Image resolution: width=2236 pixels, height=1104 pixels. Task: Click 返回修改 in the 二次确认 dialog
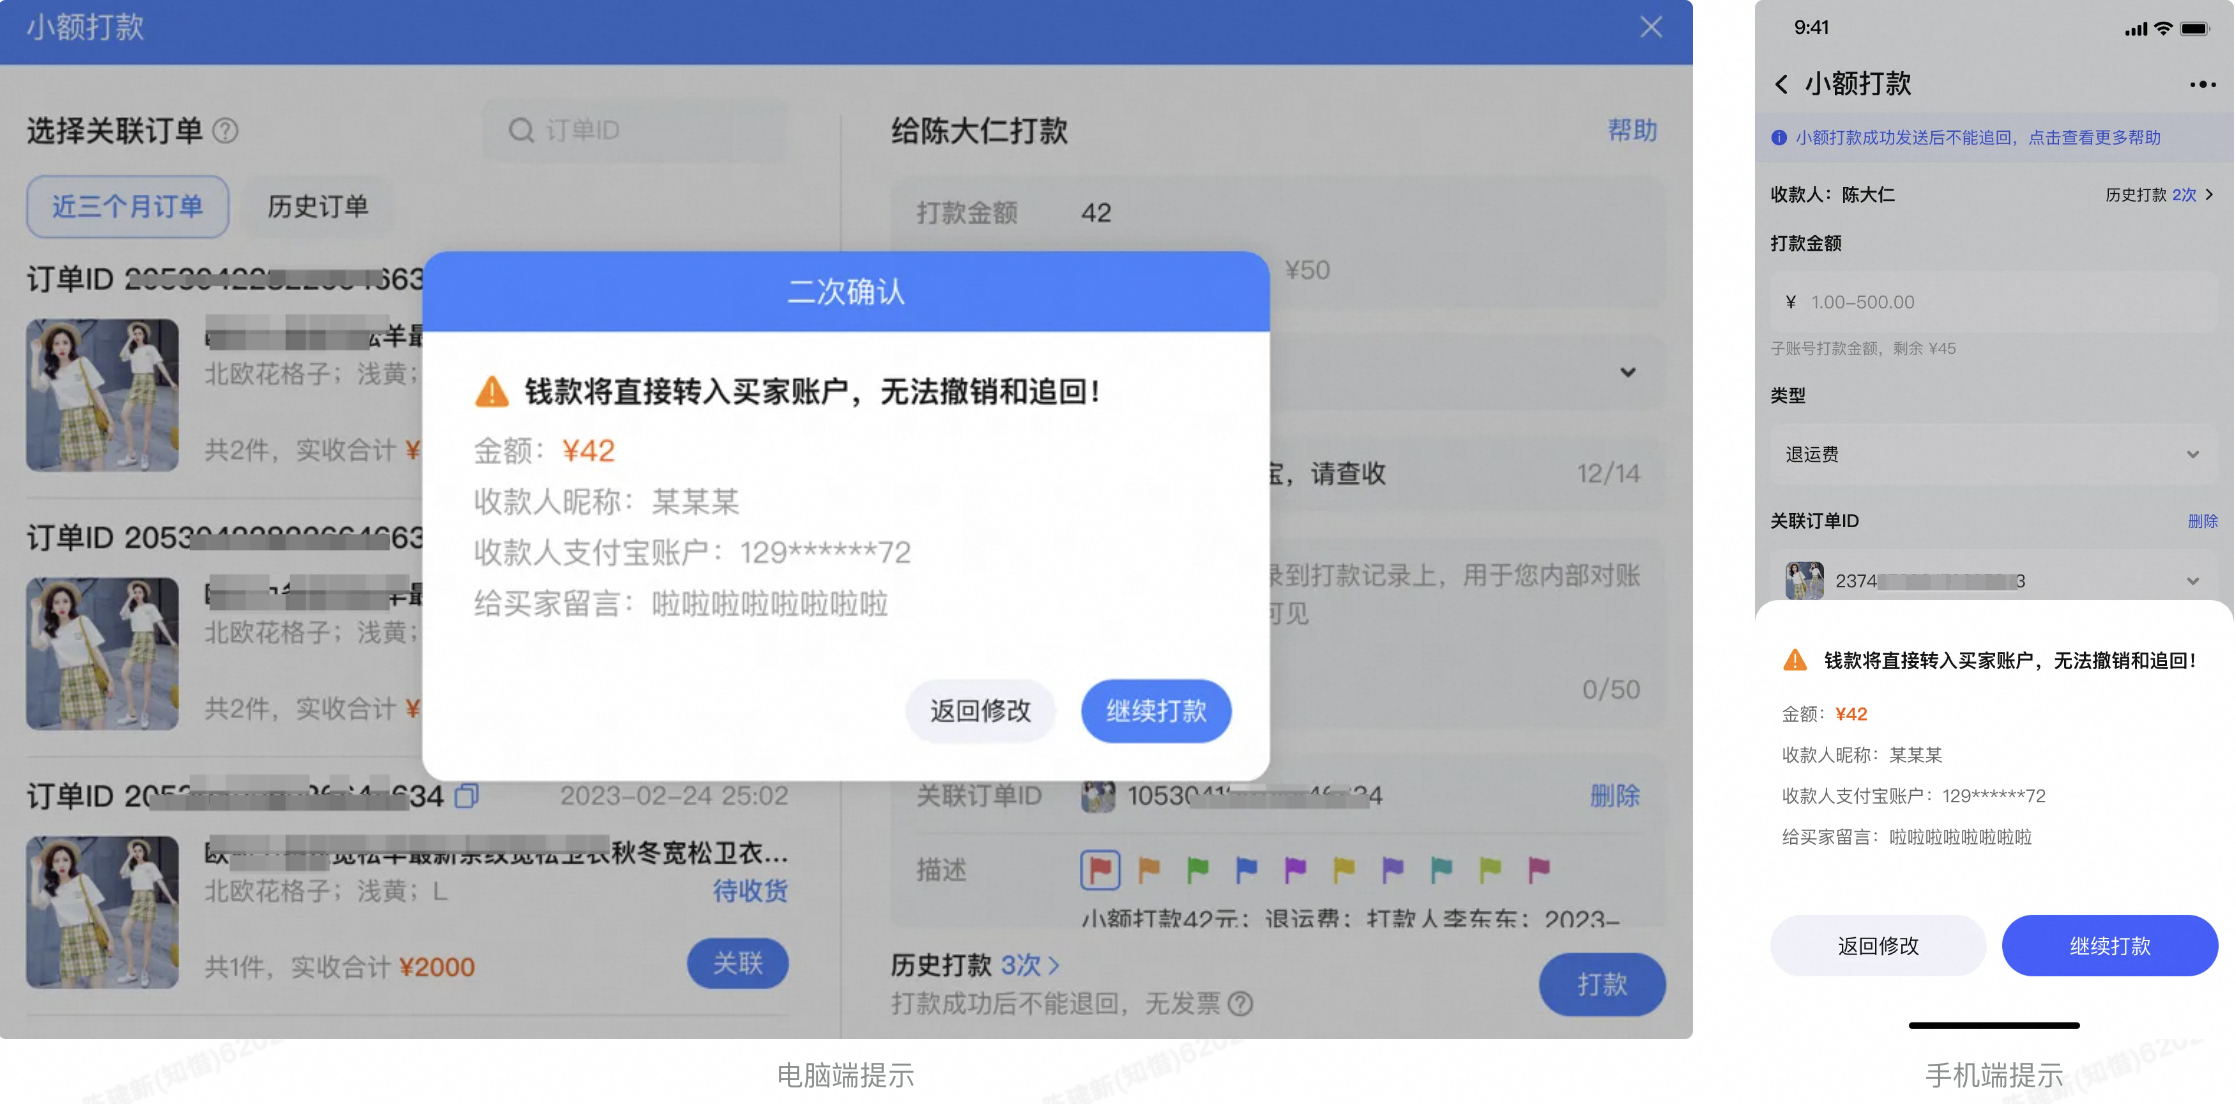pyautogui.click(x=980, y=711)
